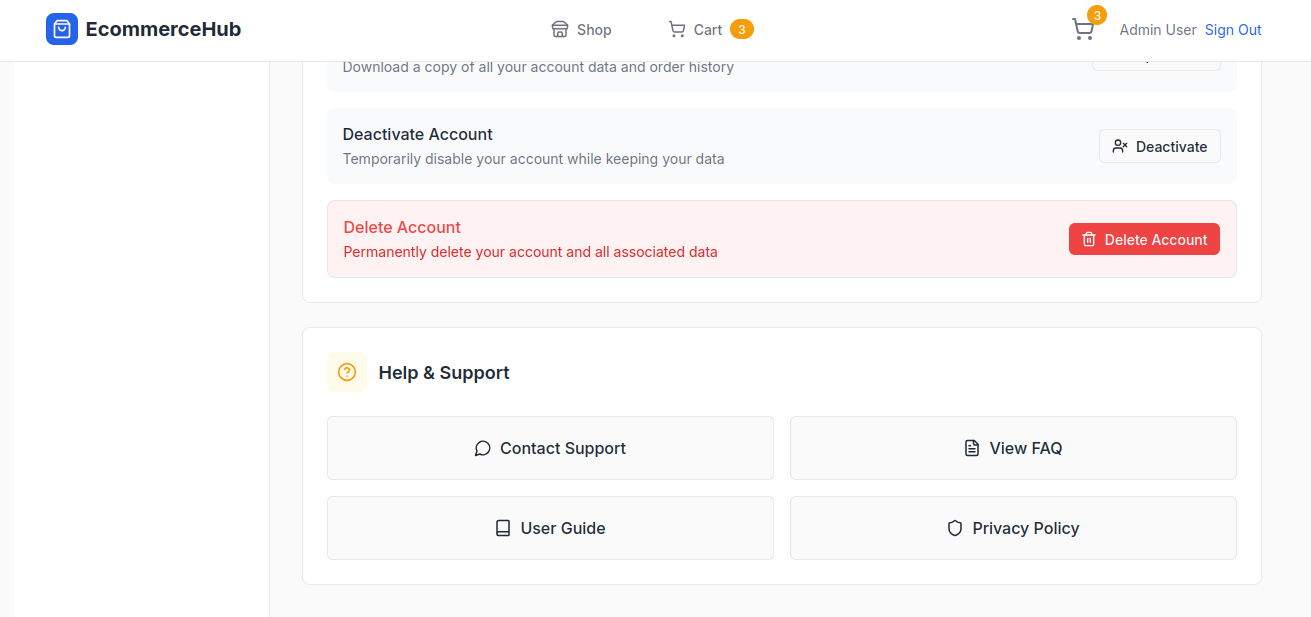Viewport: 1311px width, 617px height.
Task: Sign Out of the account
Action: pyautogui.click(x=1232, y=30)
